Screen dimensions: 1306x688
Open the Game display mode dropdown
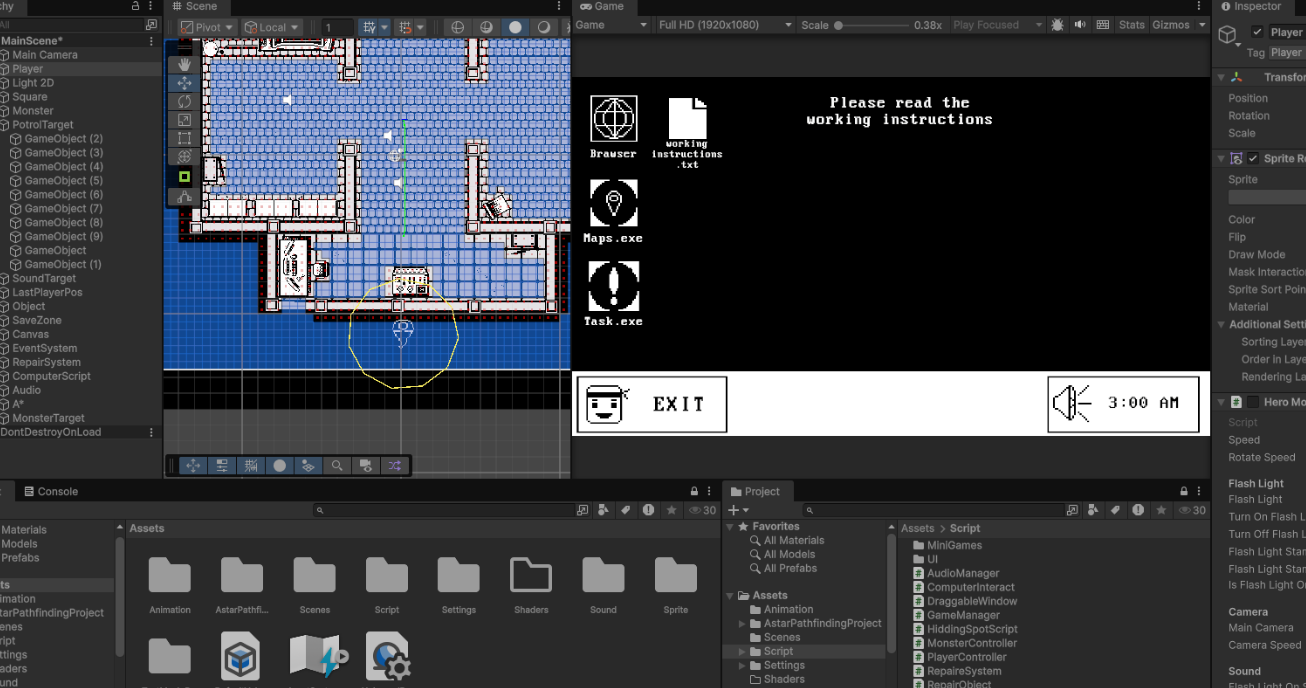tap(611, 25)
